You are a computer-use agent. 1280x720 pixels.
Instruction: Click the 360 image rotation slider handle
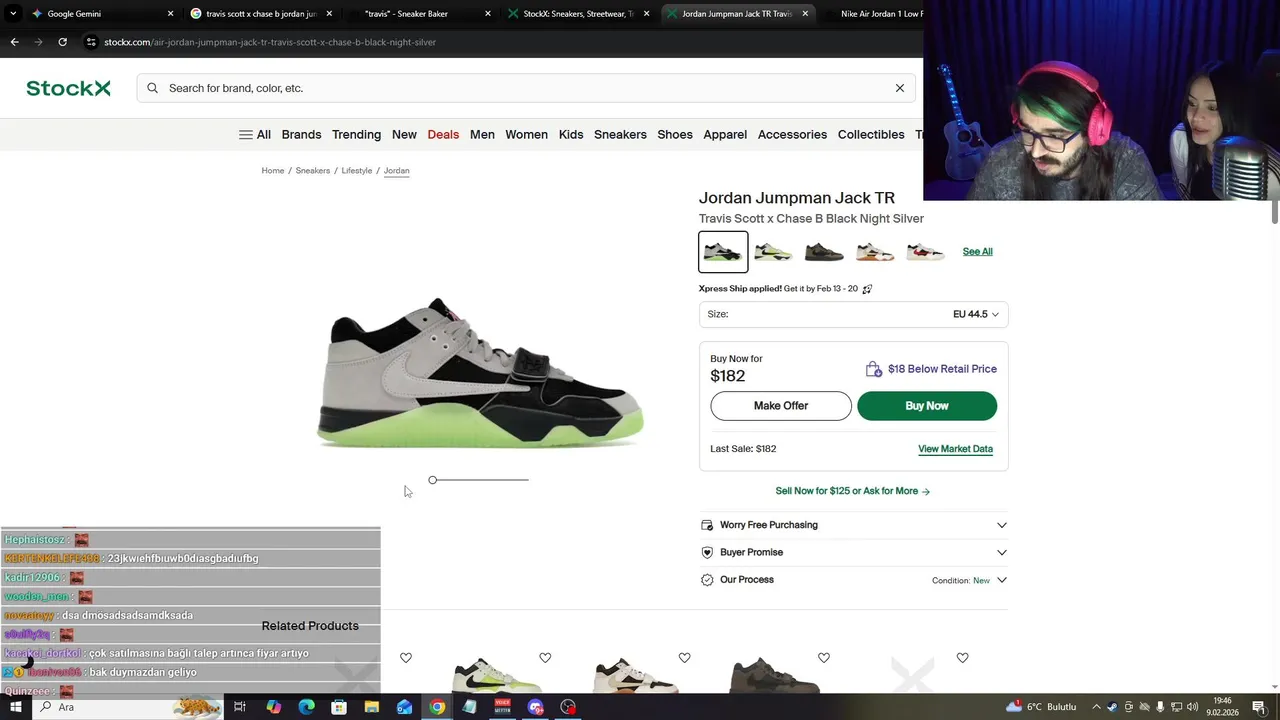coord(433,480)
